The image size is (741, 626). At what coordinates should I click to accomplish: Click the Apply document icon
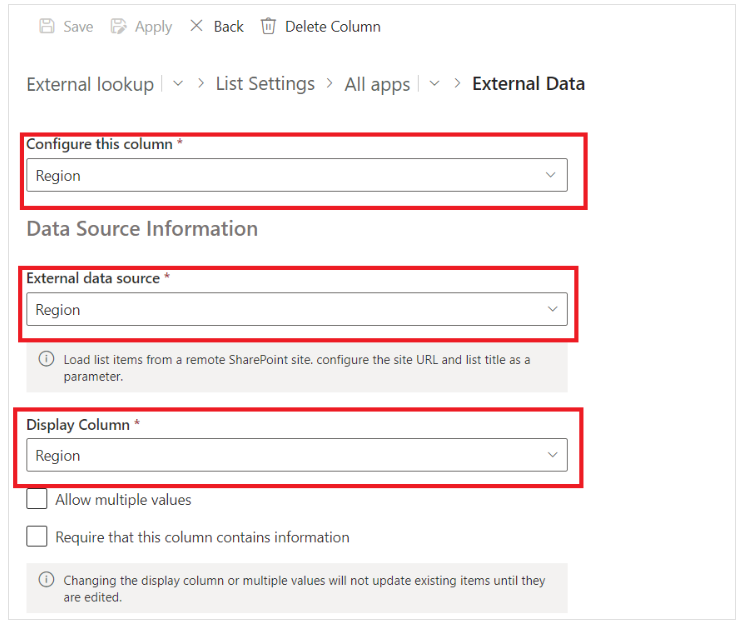118,26
